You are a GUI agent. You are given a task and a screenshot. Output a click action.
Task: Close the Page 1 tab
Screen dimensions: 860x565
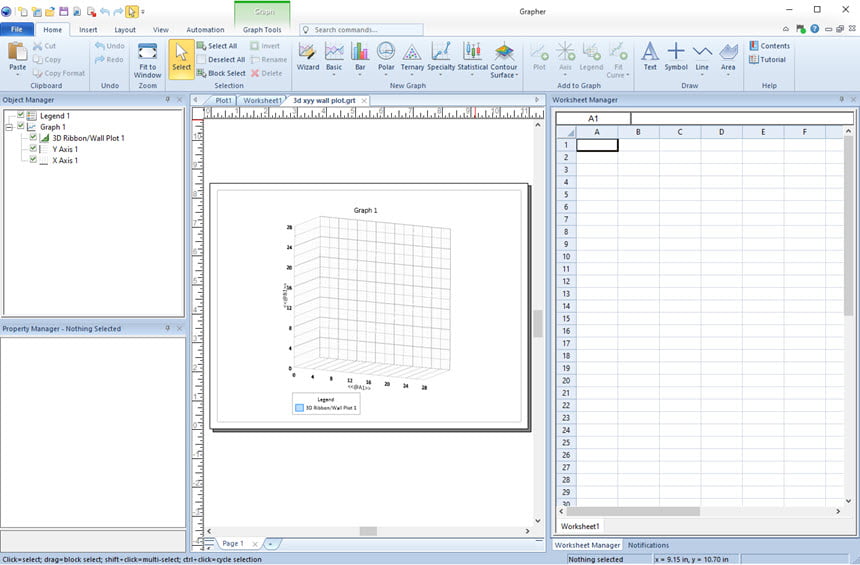coord(255,544)
